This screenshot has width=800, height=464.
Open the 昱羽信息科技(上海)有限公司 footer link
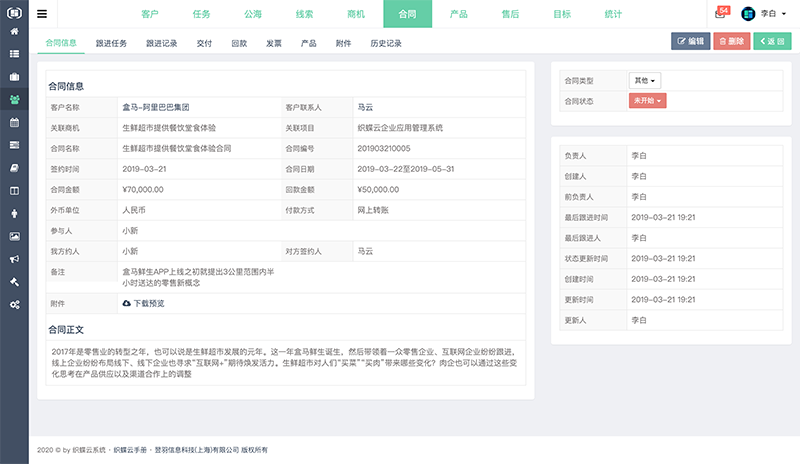196,450
